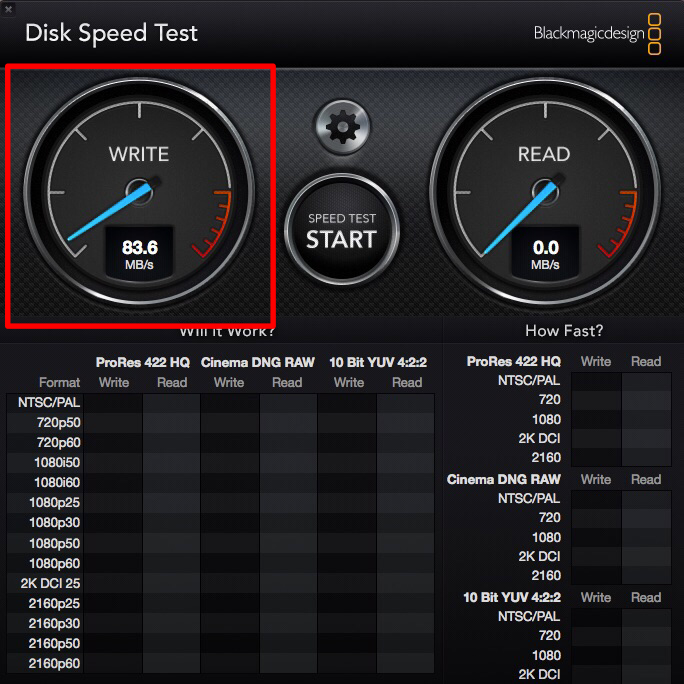Select the 1080i60 format row
The width and height of the screenshot is (684, 684).
pyautogui.click(x=220, y=482)
